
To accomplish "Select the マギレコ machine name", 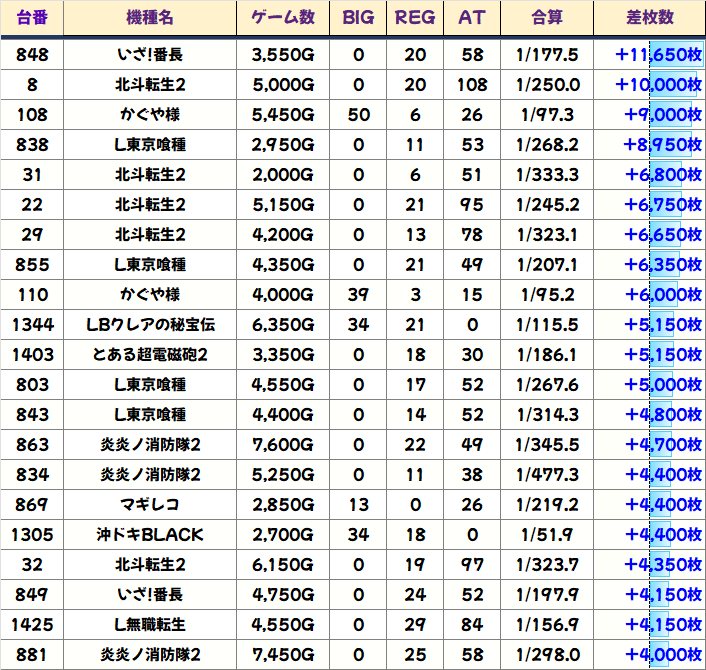I will [x=150, y=505].
